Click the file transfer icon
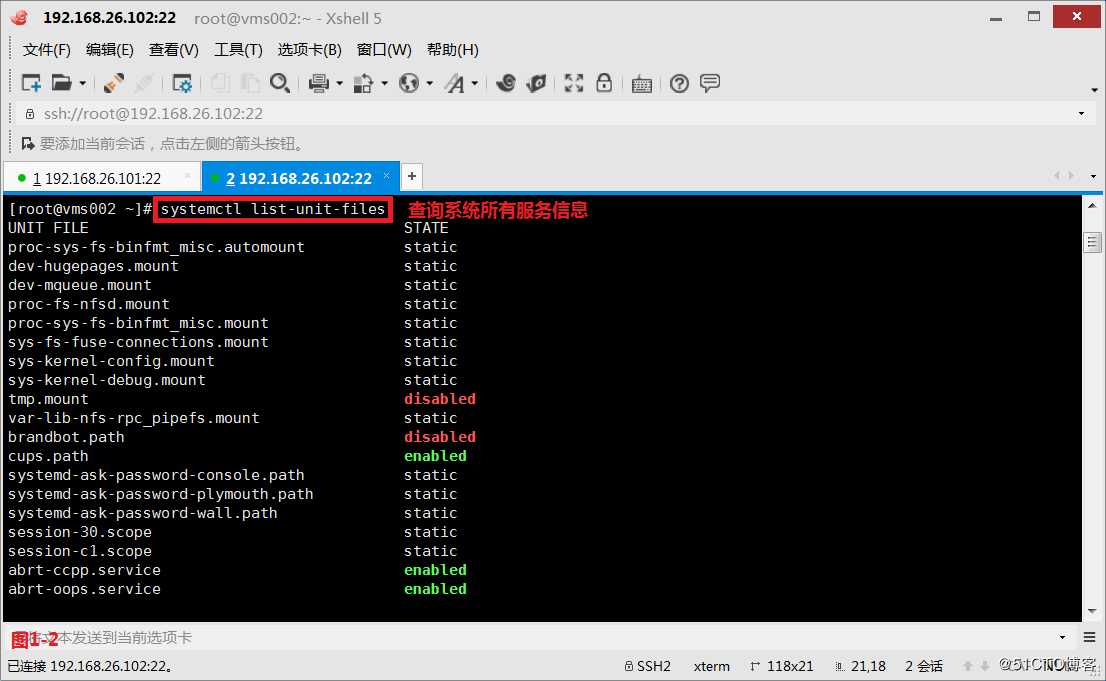1106x681 pixels. (363, 83)
